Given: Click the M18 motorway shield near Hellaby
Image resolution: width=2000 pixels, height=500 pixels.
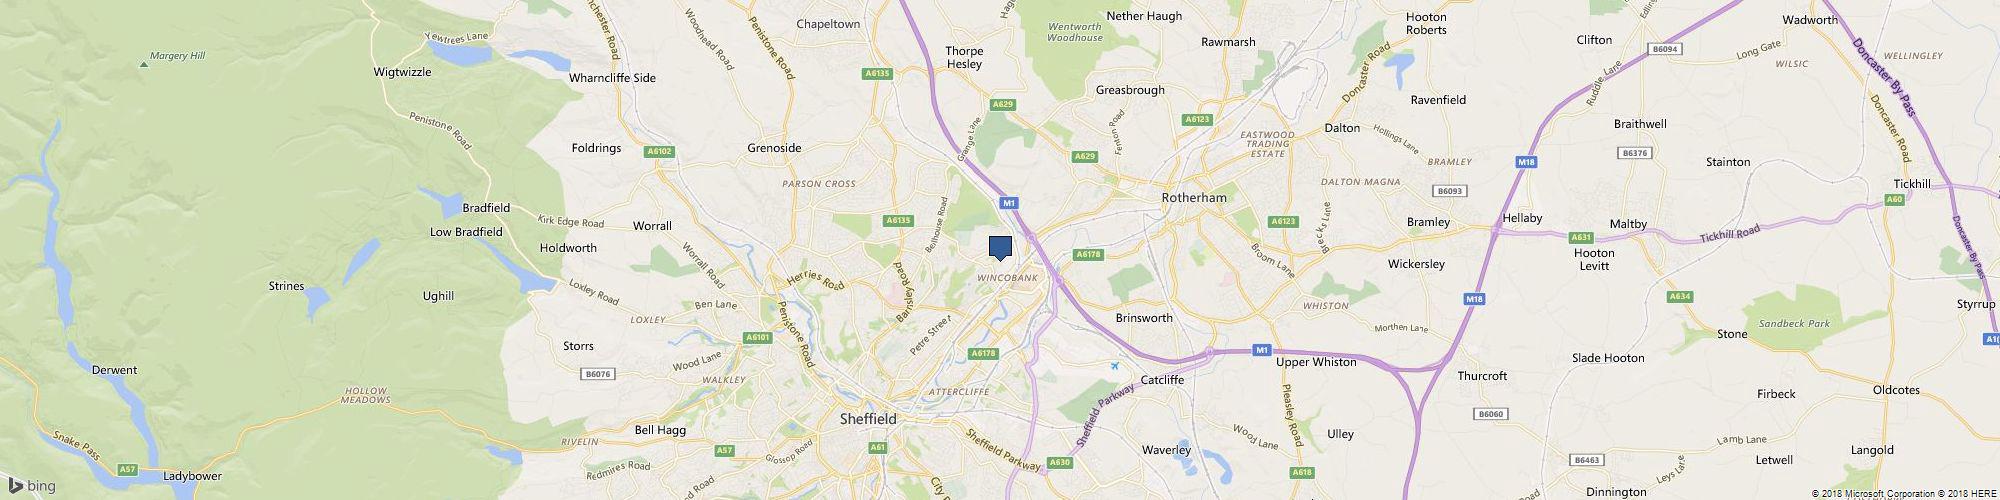Looking at the screenshot, I should (1525, 162).
